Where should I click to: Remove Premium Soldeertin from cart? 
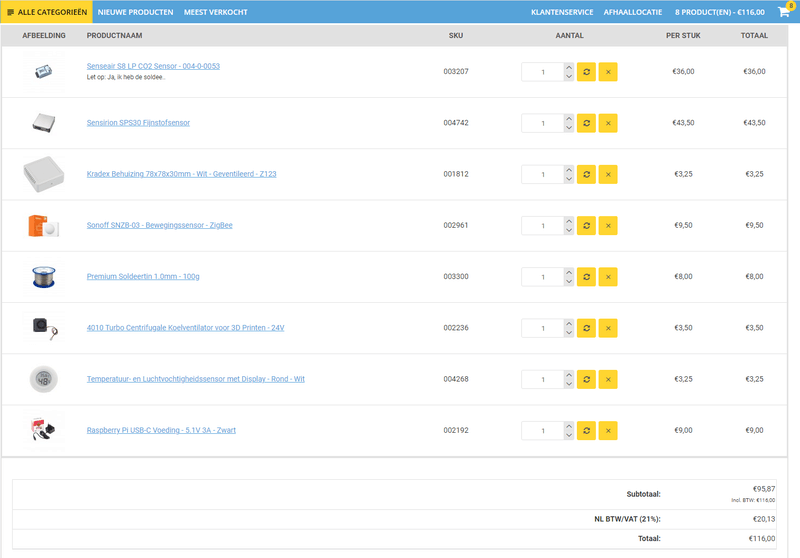pyautogui.click(x=608, y=277)
